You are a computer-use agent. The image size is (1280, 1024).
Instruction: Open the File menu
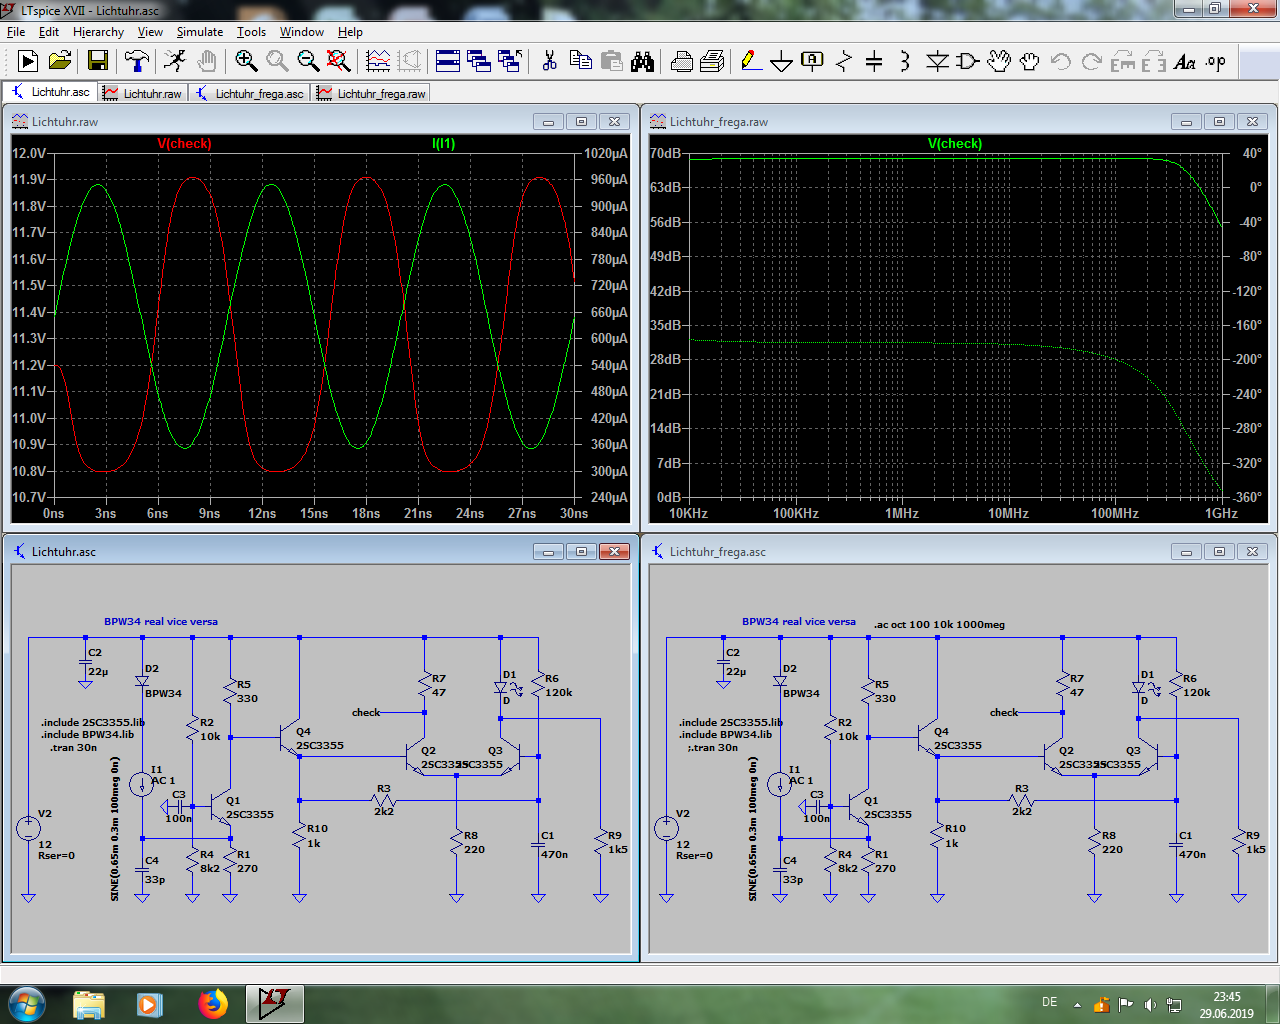(x=16, y=32)
